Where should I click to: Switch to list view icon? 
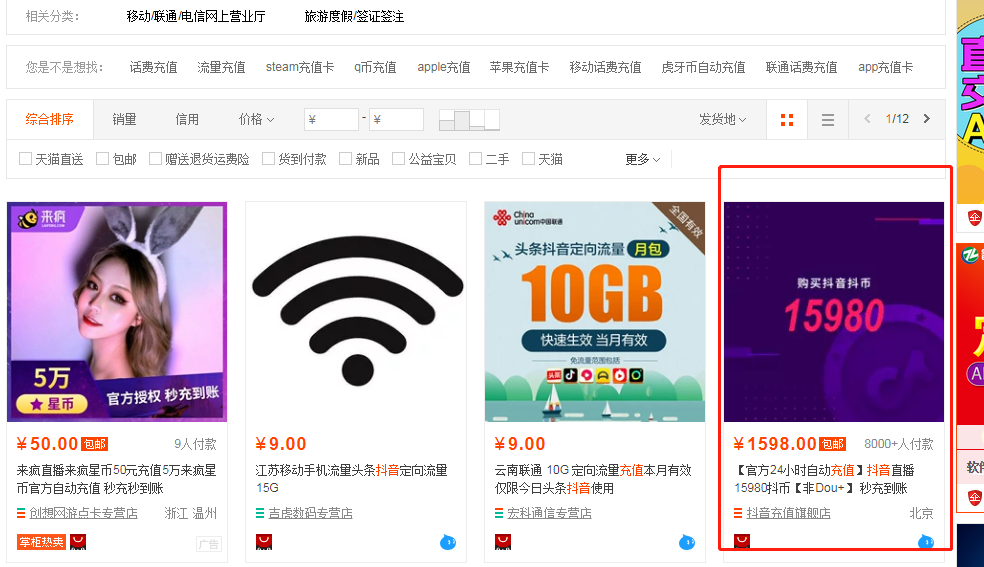[828, 120]
